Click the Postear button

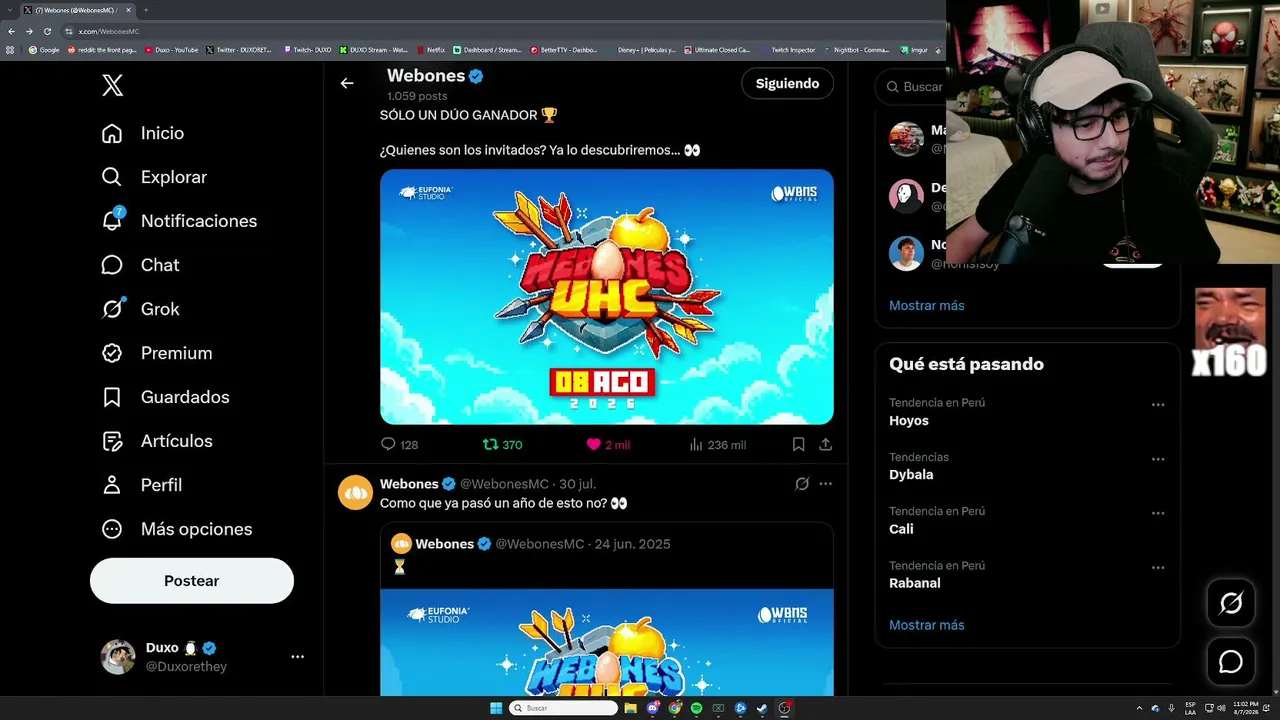click(192, 581)
